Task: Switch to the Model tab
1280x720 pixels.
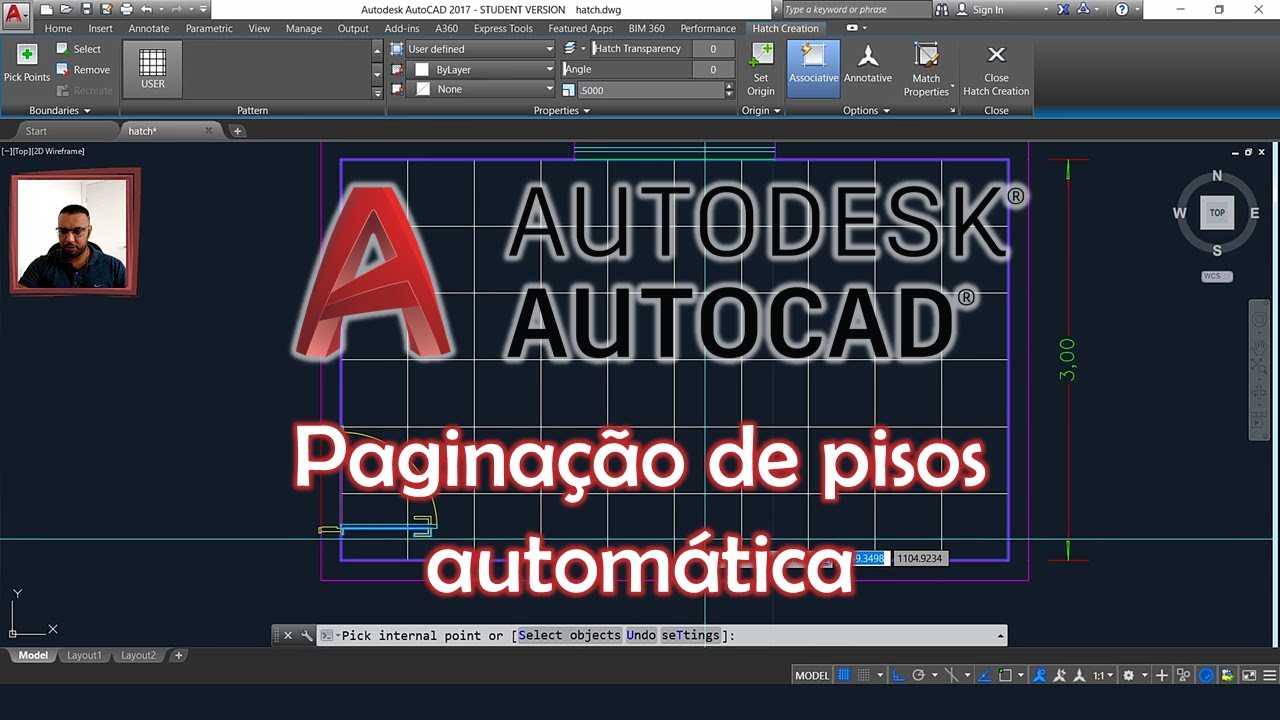Action: pos(33,656)
